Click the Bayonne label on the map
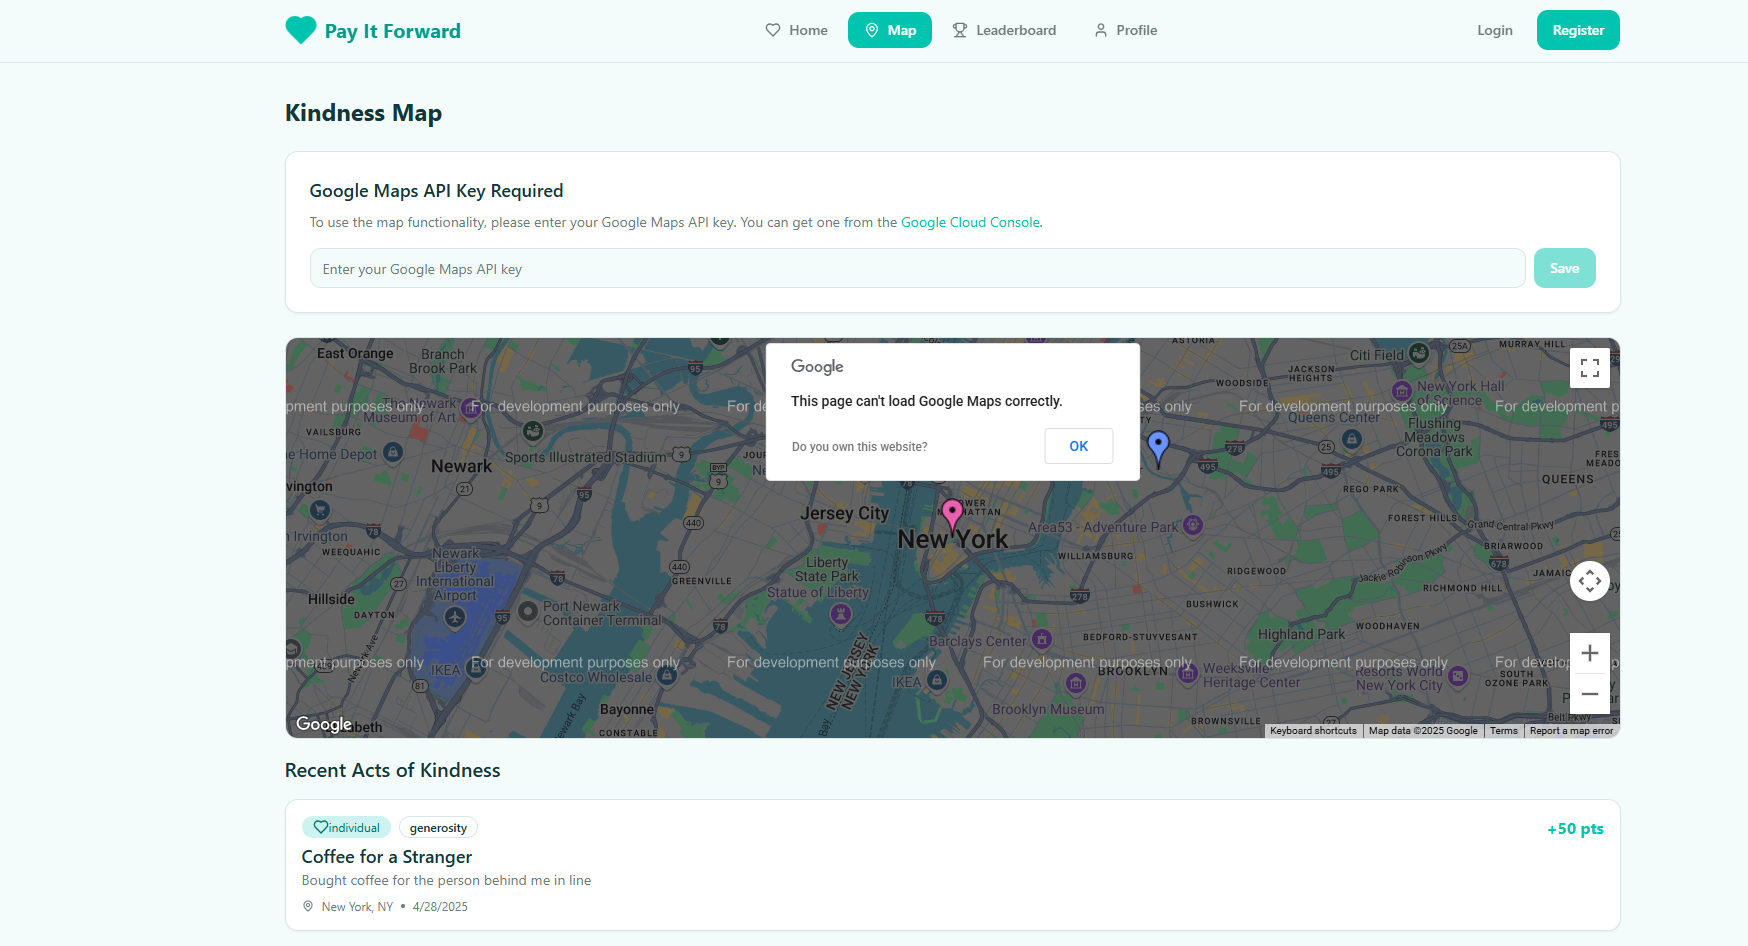1748x946 pixels. [627, 709]
